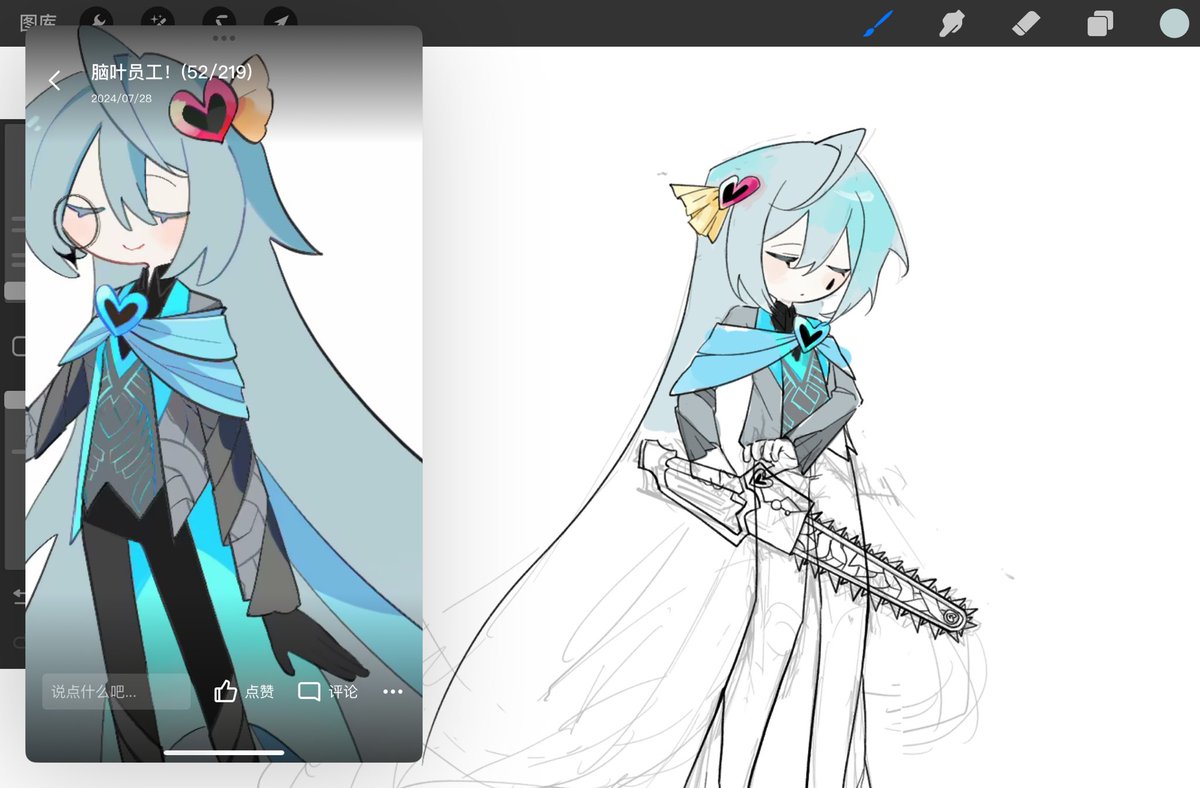Screen dimensions: 1200x788
Task: Click the 说点什么吧 comment input field
Action: click(116, 691)
